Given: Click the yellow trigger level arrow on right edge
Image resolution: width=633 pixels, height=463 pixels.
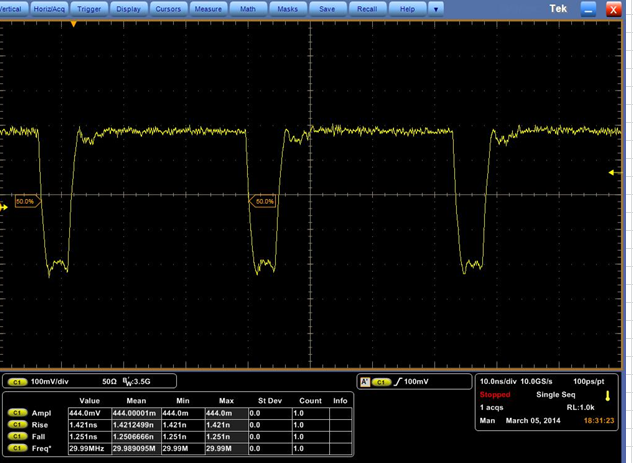Looking at the screenshot, I should (x=614, y=173).
